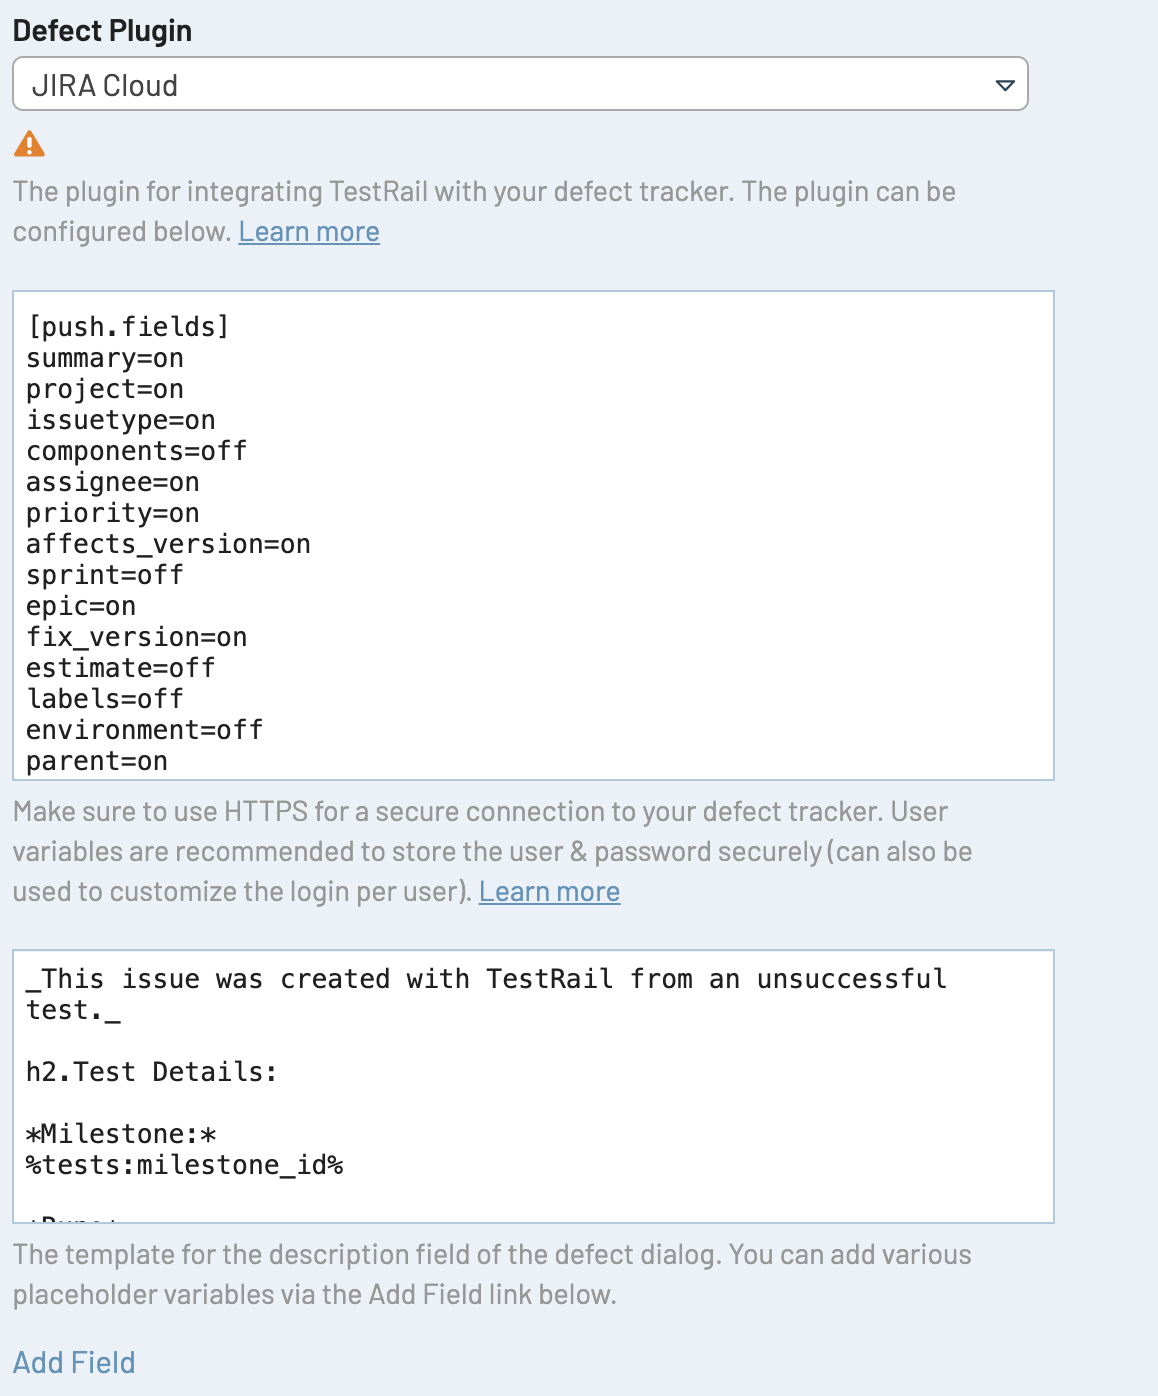Click the fix_version=on configuration line
Viewport: 1158px width, 1396px height.
[136, 637]
